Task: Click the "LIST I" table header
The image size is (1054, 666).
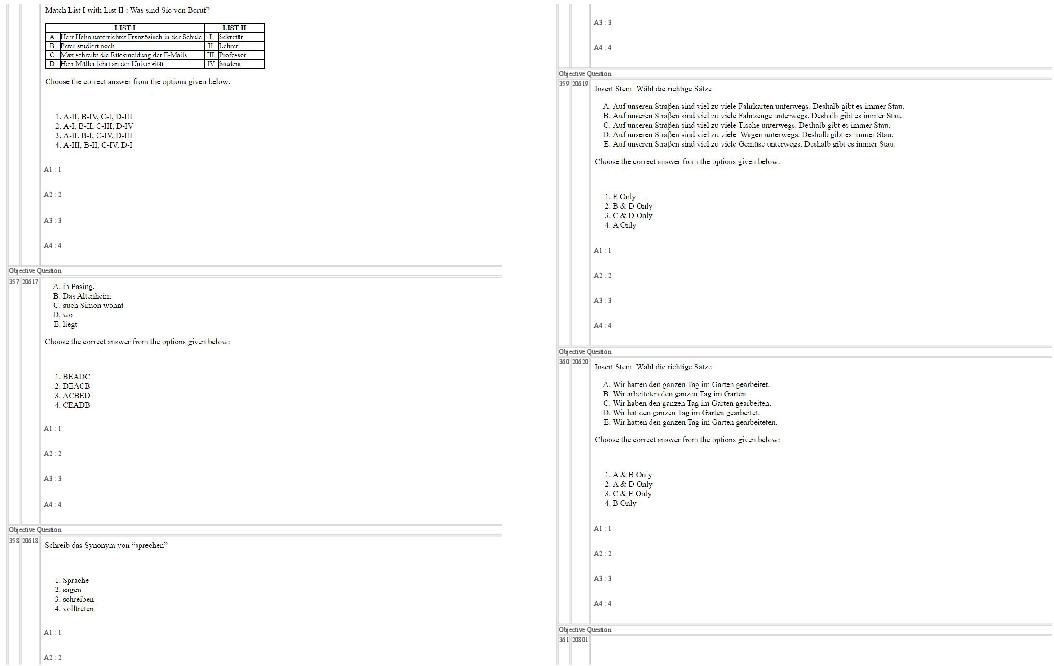Action: coord(125,27)
